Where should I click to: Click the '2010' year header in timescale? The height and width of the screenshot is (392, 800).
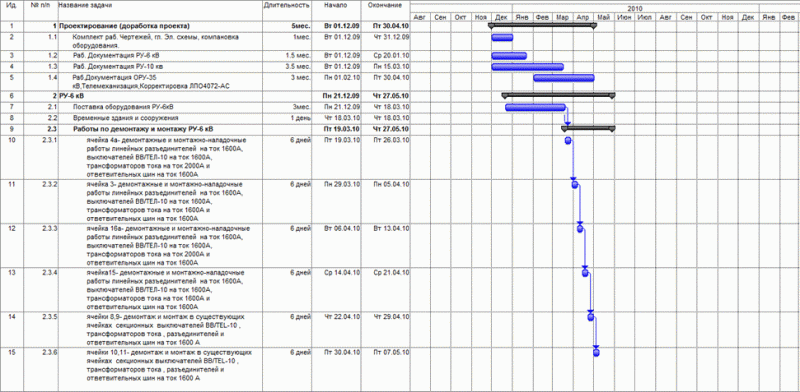pos(635,9)
